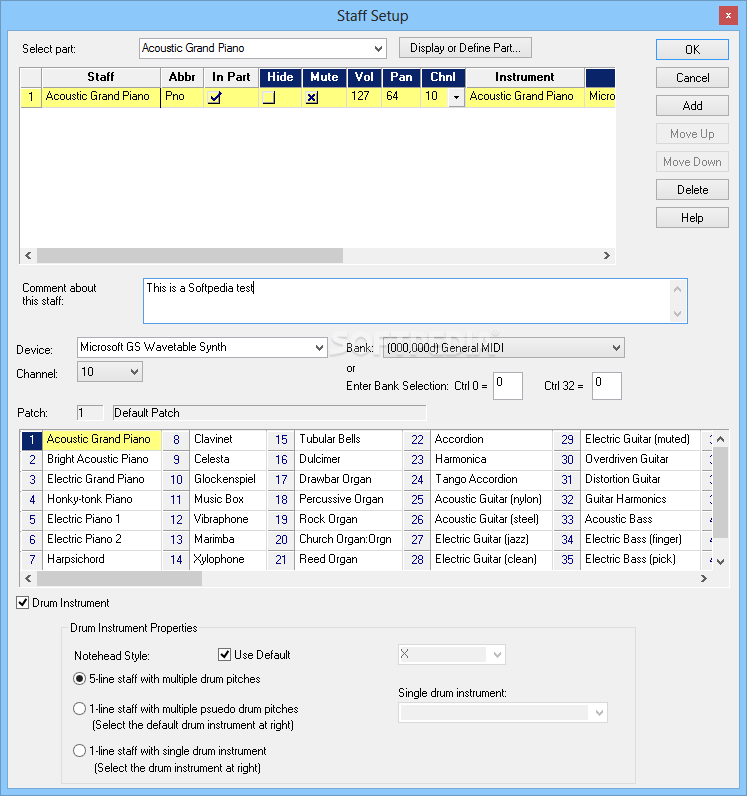Click patch list scroll right arrow
747x796 pixels.
[x=703, y=579]
